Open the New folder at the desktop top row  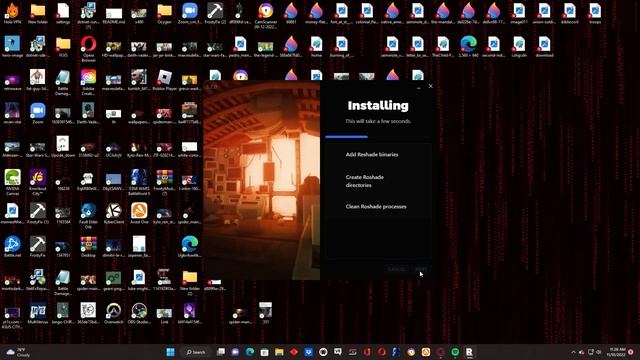point(38,13)
